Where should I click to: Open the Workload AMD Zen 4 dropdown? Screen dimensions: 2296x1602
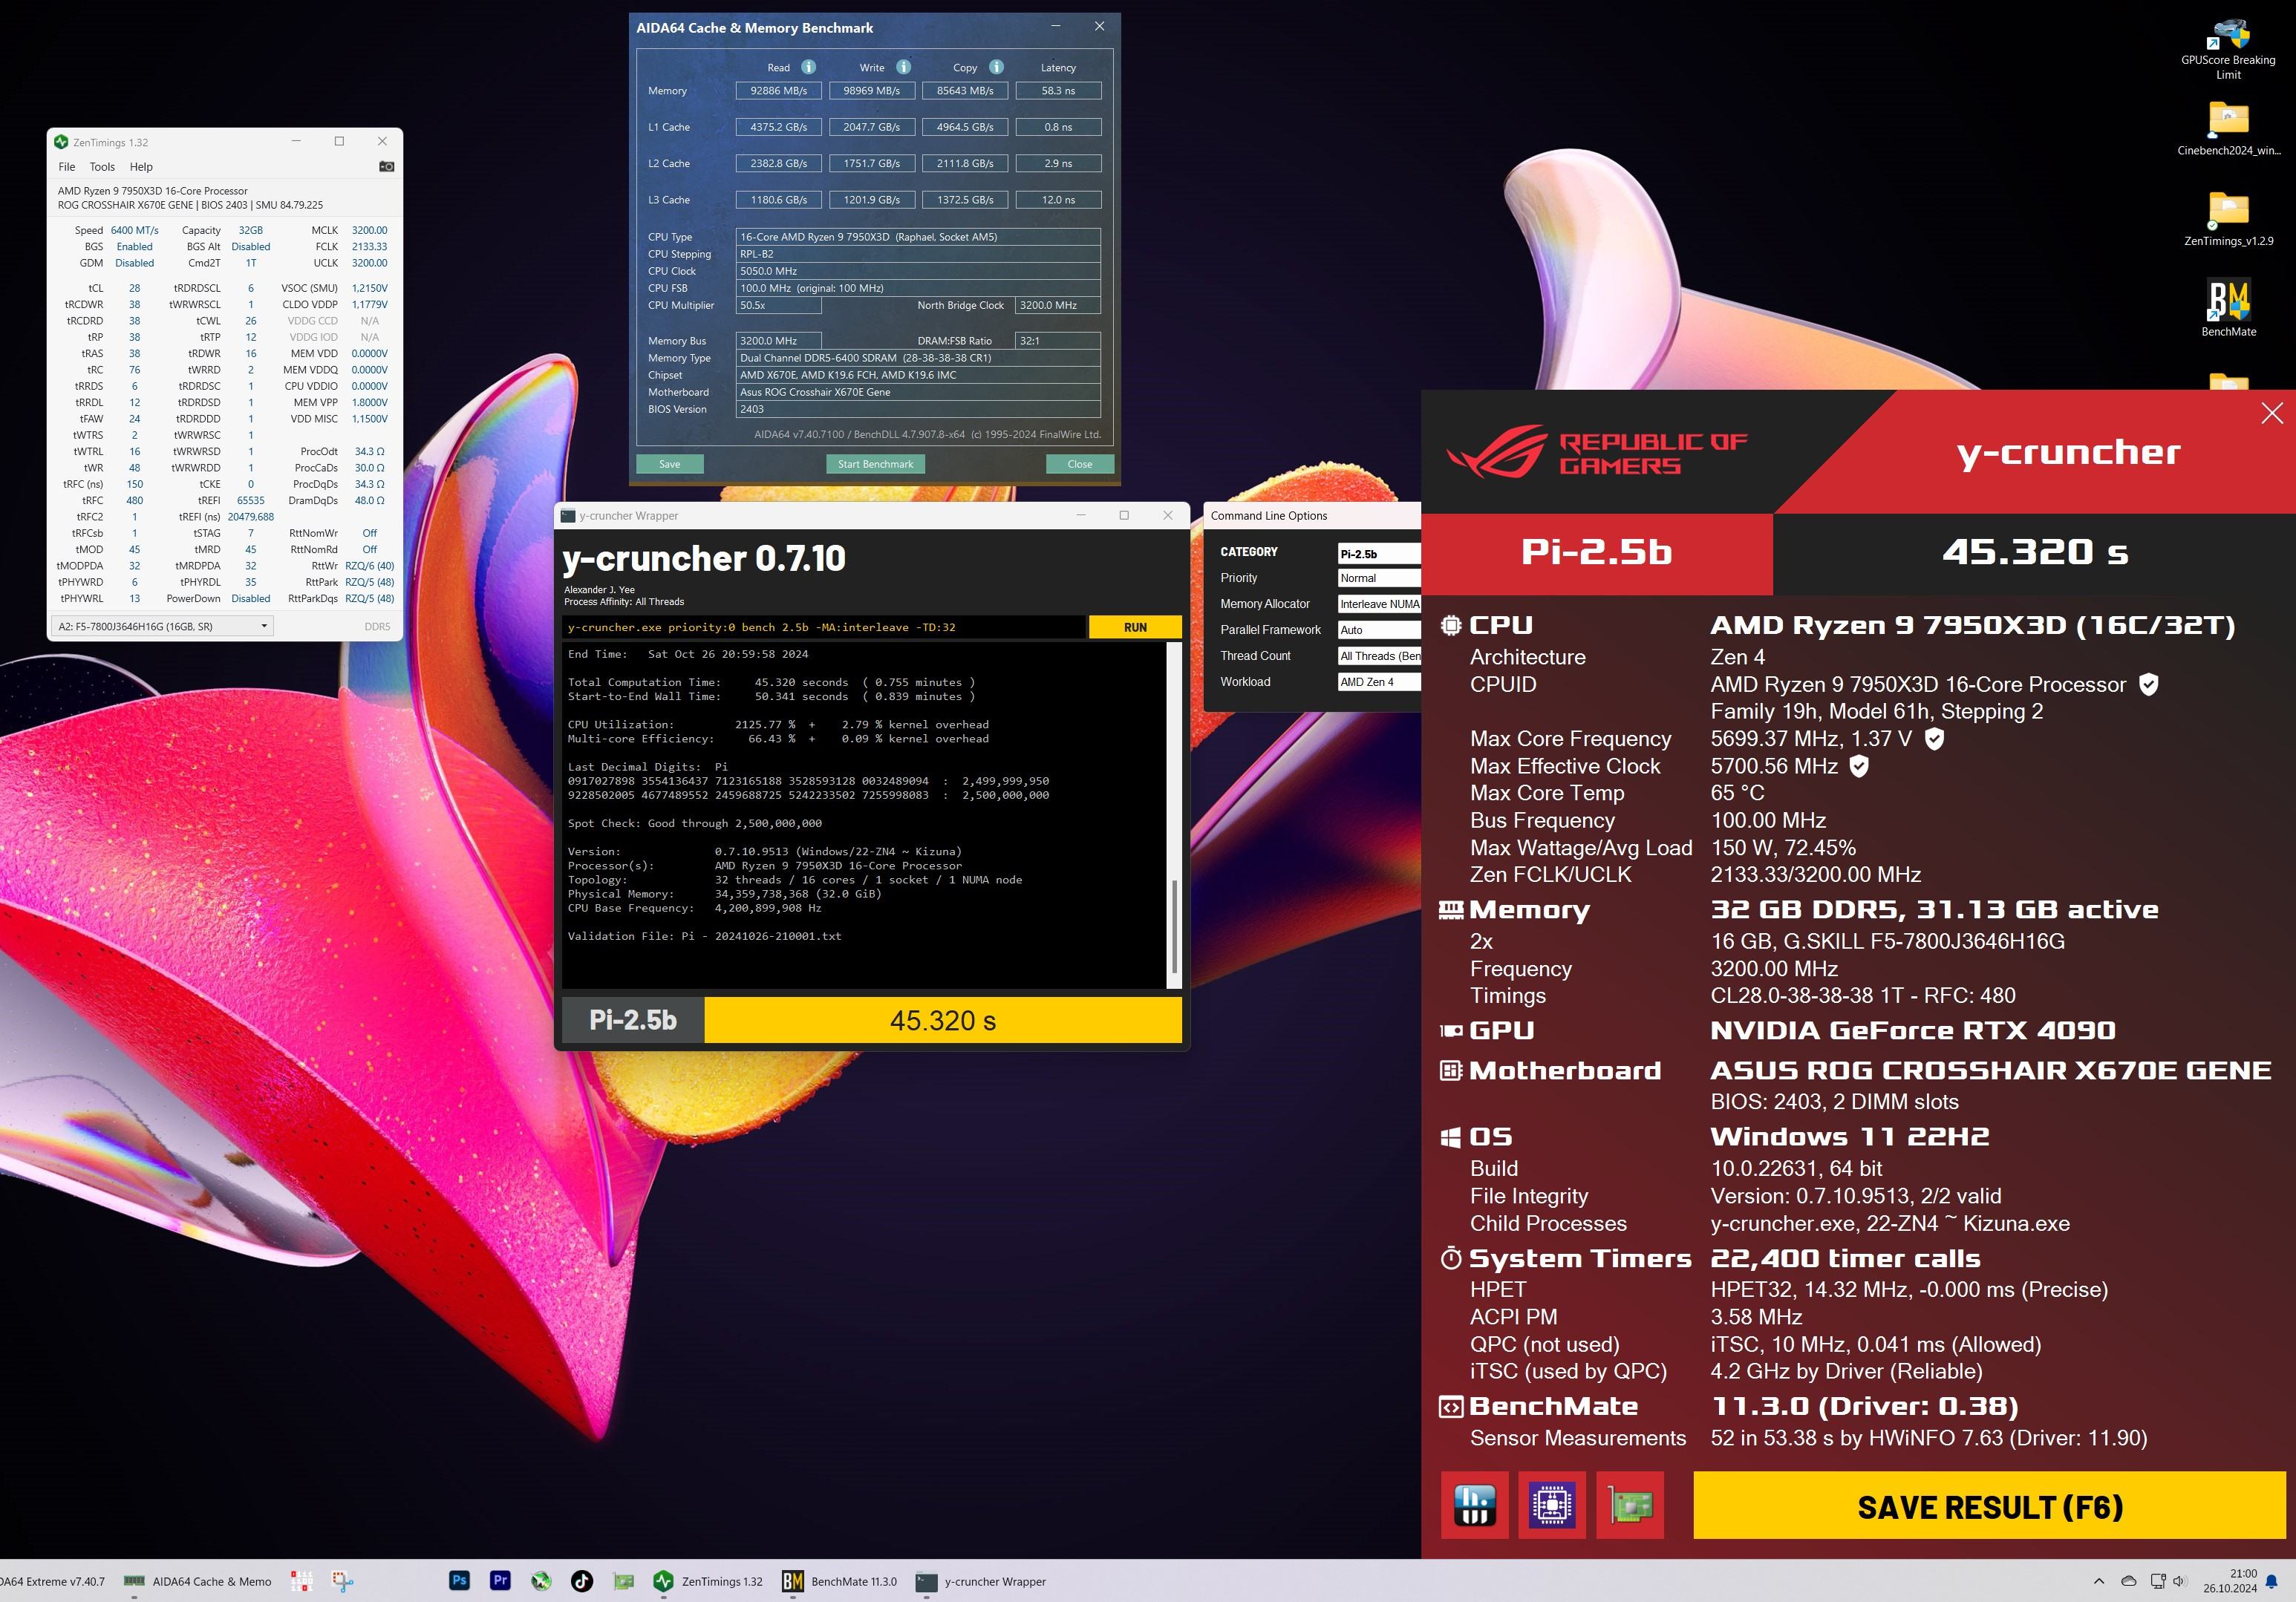tap(1378, 682)
